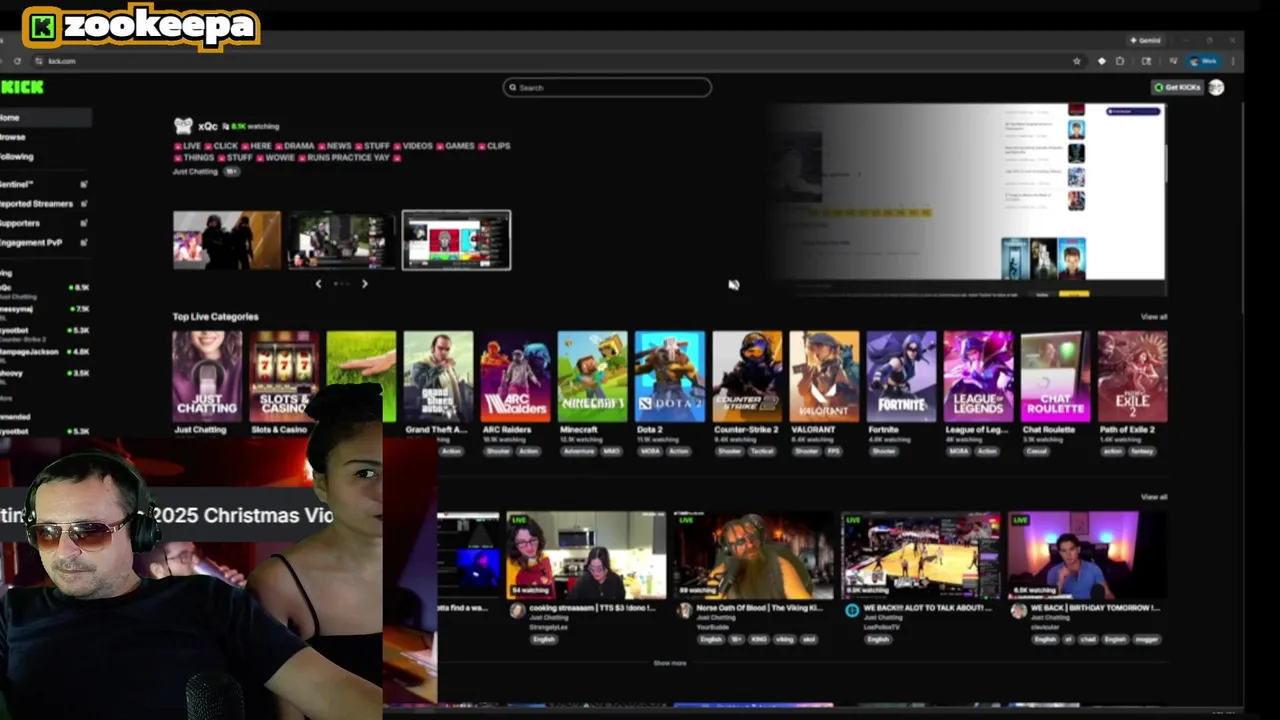Select the second featured carousel thumbnail

342,240
